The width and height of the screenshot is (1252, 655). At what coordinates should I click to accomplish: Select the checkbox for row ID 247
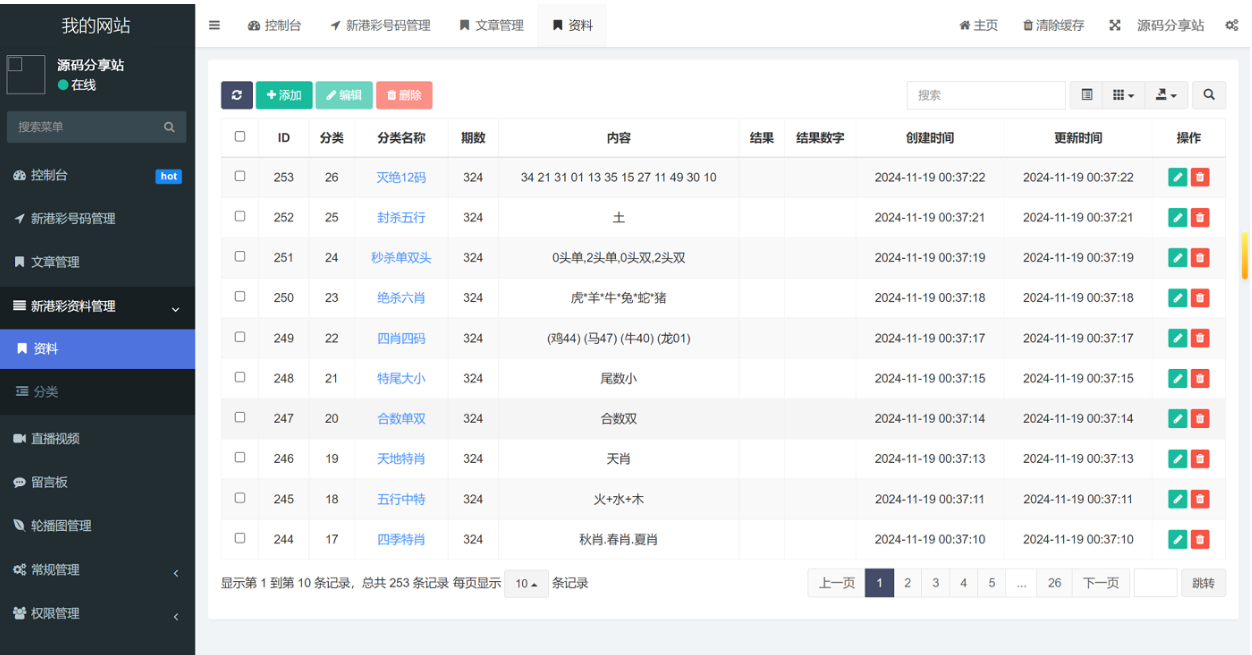point(240,418)
